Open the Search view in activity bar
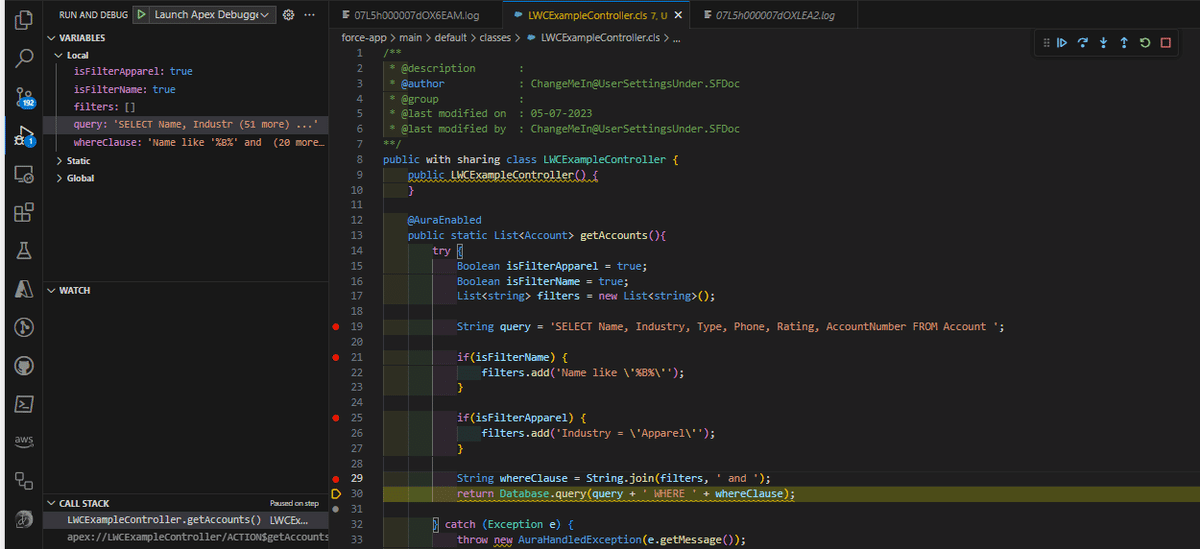 tap(24, 57)
